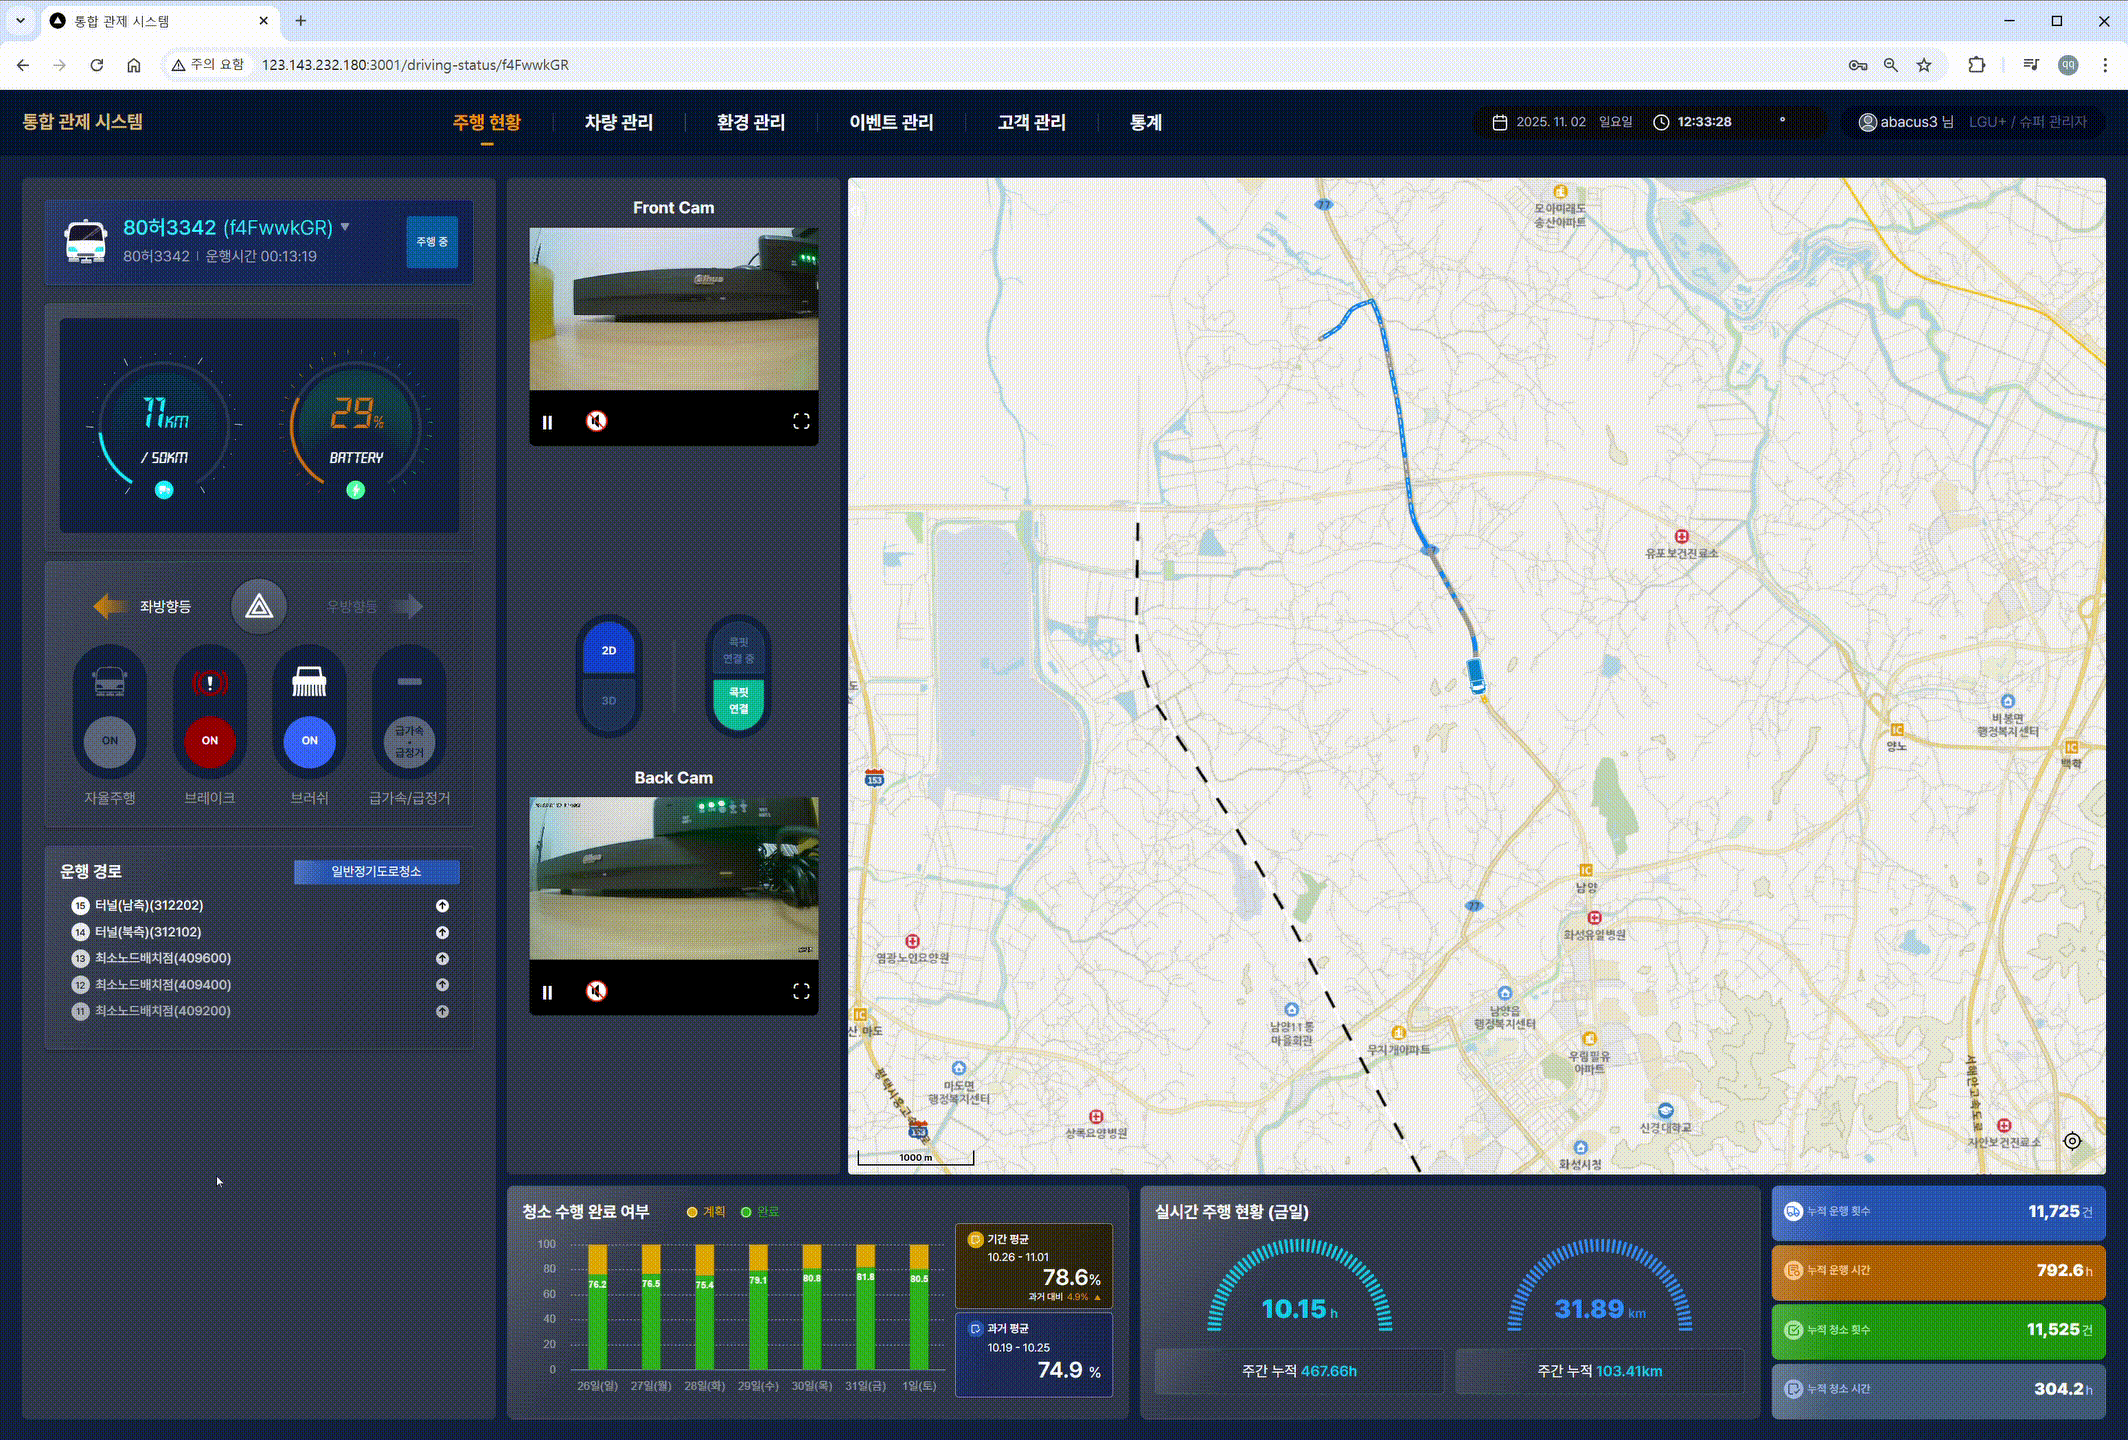Viewport: 2128px width, 1440px height.
Task: Unmute the Front Cam audio
Action: click(596, 421)
